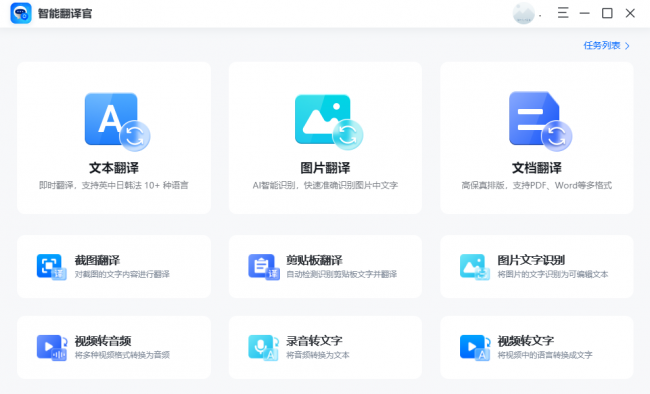Viewport: 650px width, 394px height.
Task: Click description 将音频转换为文本
Action: pos(318,355)
